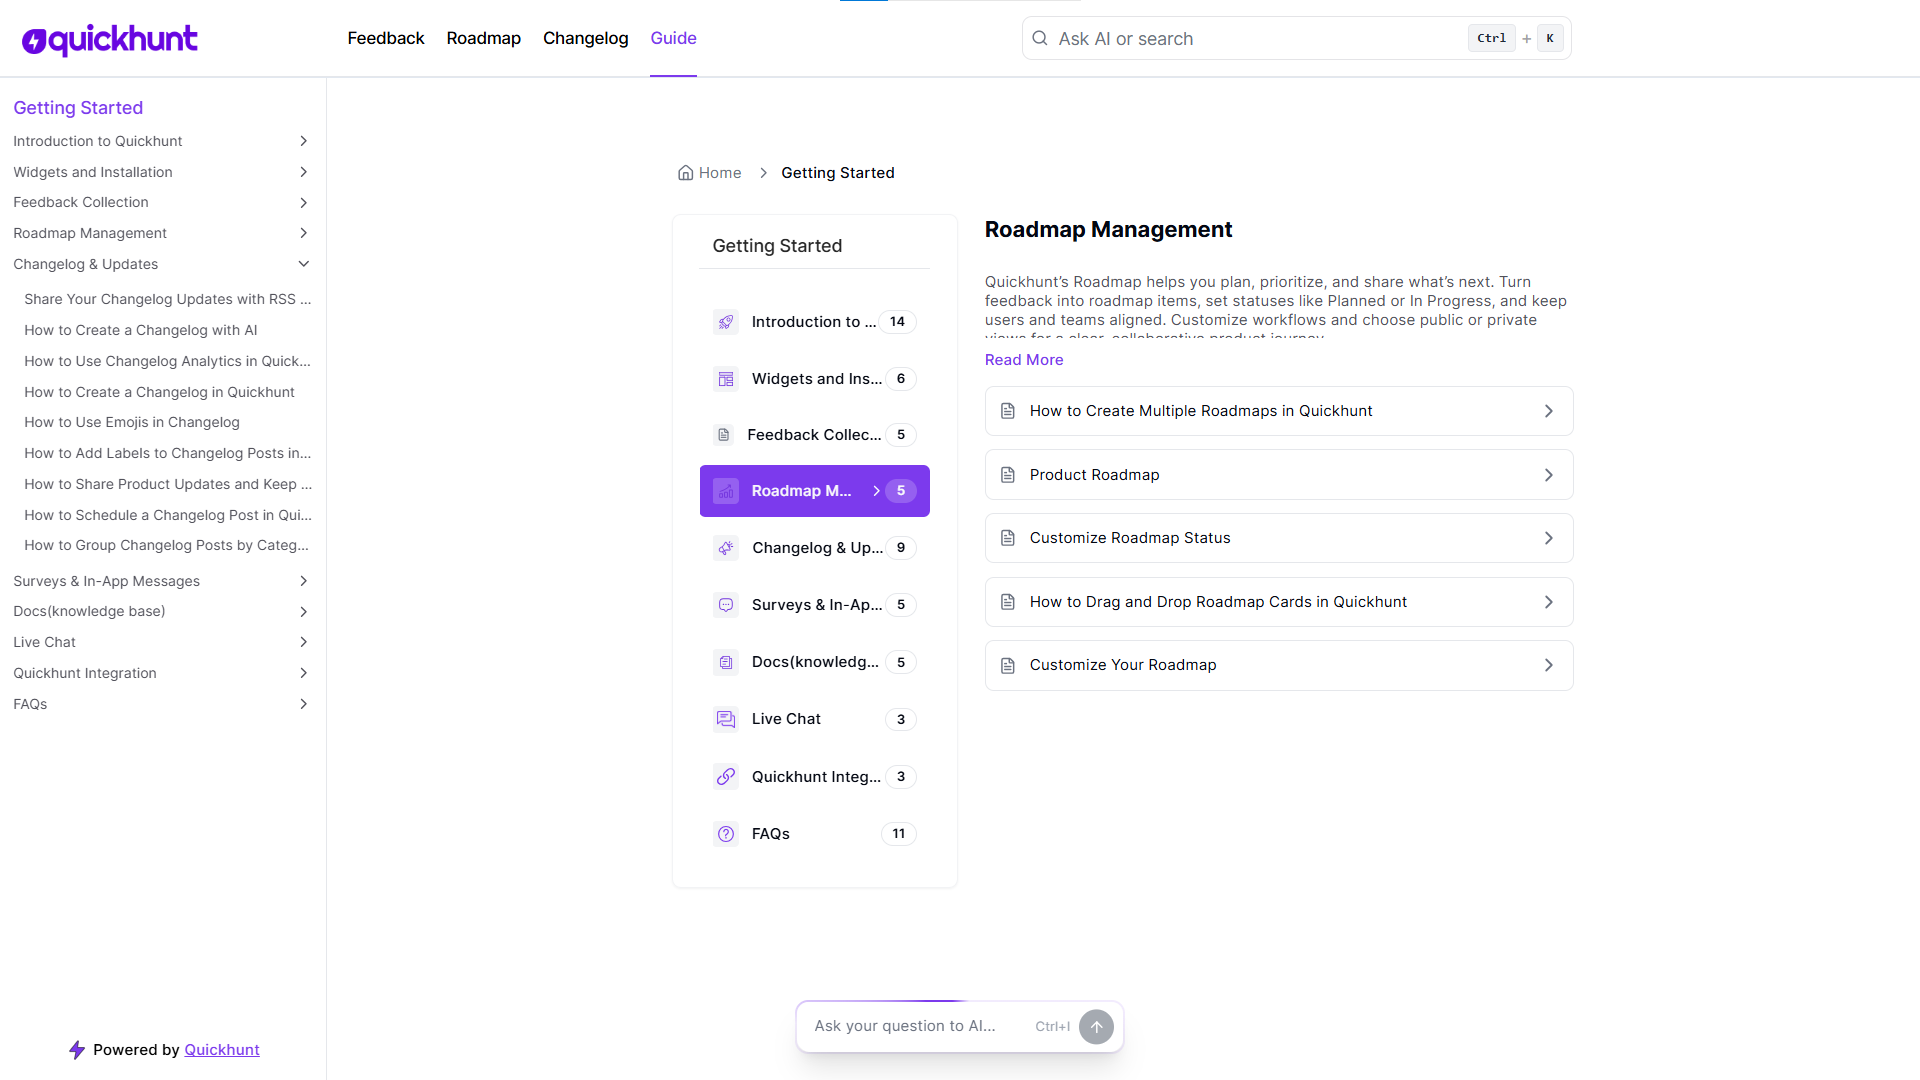The image size is (1920, 1080).
Task: Open How to Use Changelog Analytics
Action: (x=167, y=361)
